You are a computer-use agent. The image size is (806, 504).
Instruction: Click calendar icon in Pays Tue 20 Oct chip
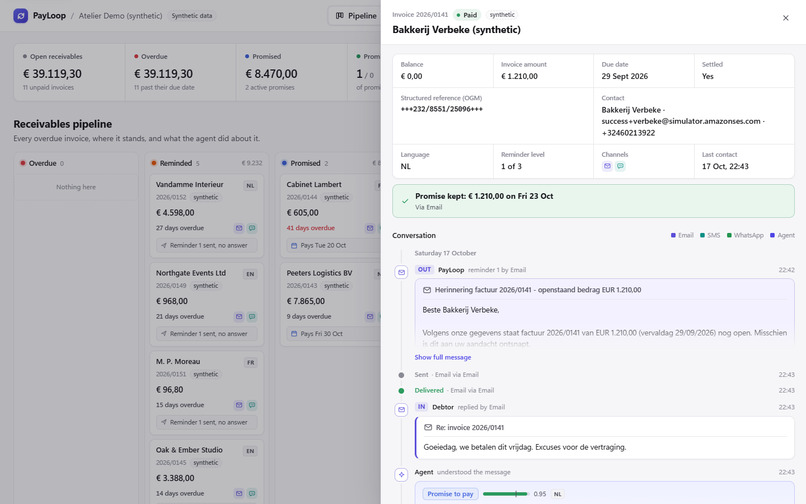(x=294, y=246)
